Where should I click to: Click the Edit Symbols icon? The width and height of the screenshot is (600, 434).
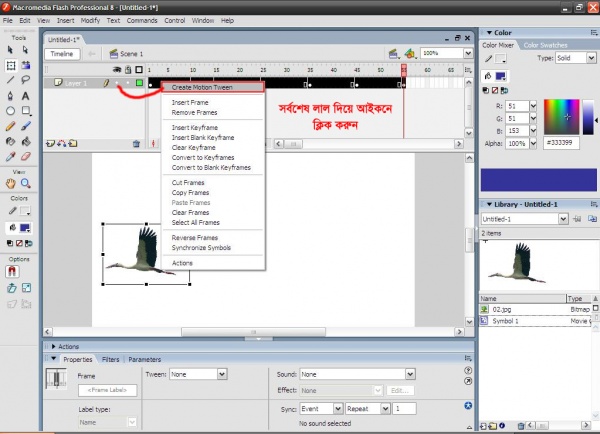pos(410,54)
